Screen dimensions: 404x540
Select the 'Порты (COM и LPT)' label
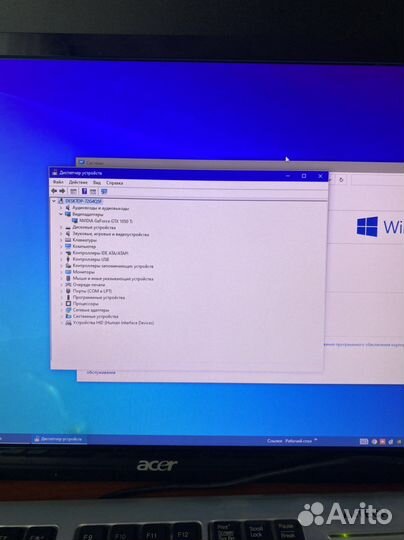click(92, 291)
